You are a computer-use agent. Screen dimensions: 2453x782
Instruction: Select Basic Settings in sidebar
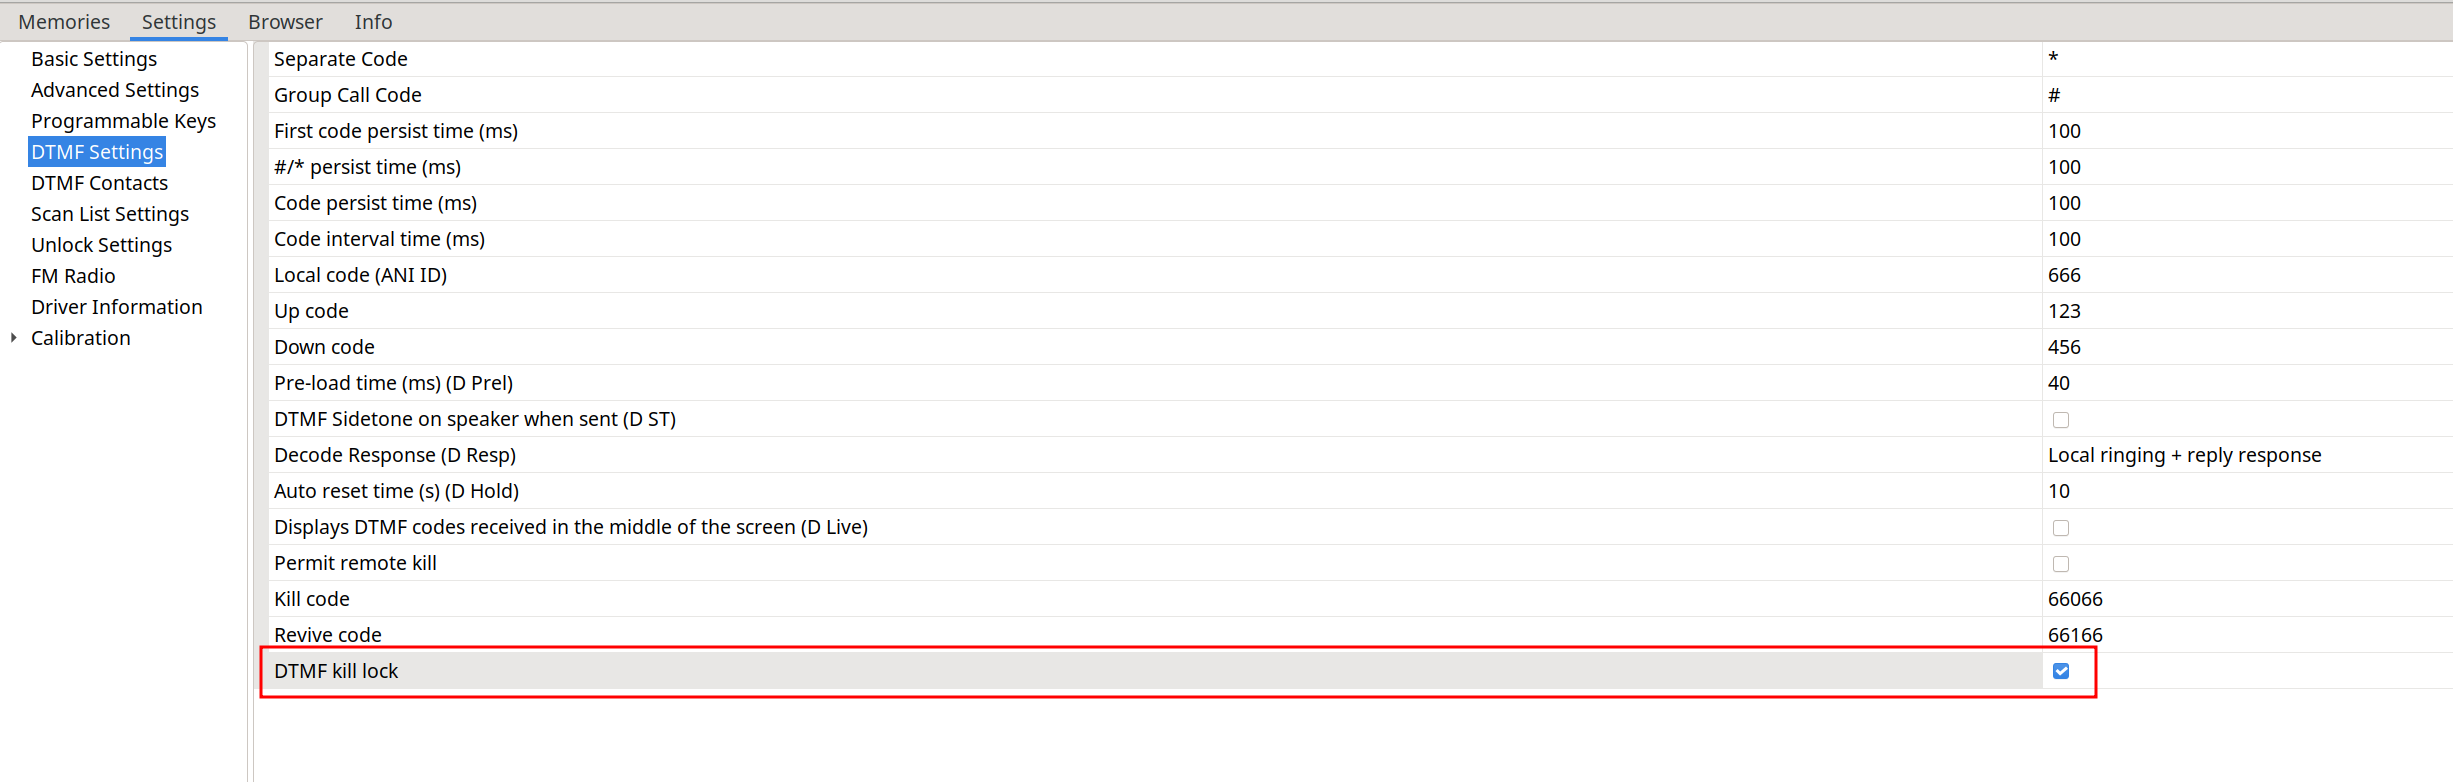coord(94,59)
